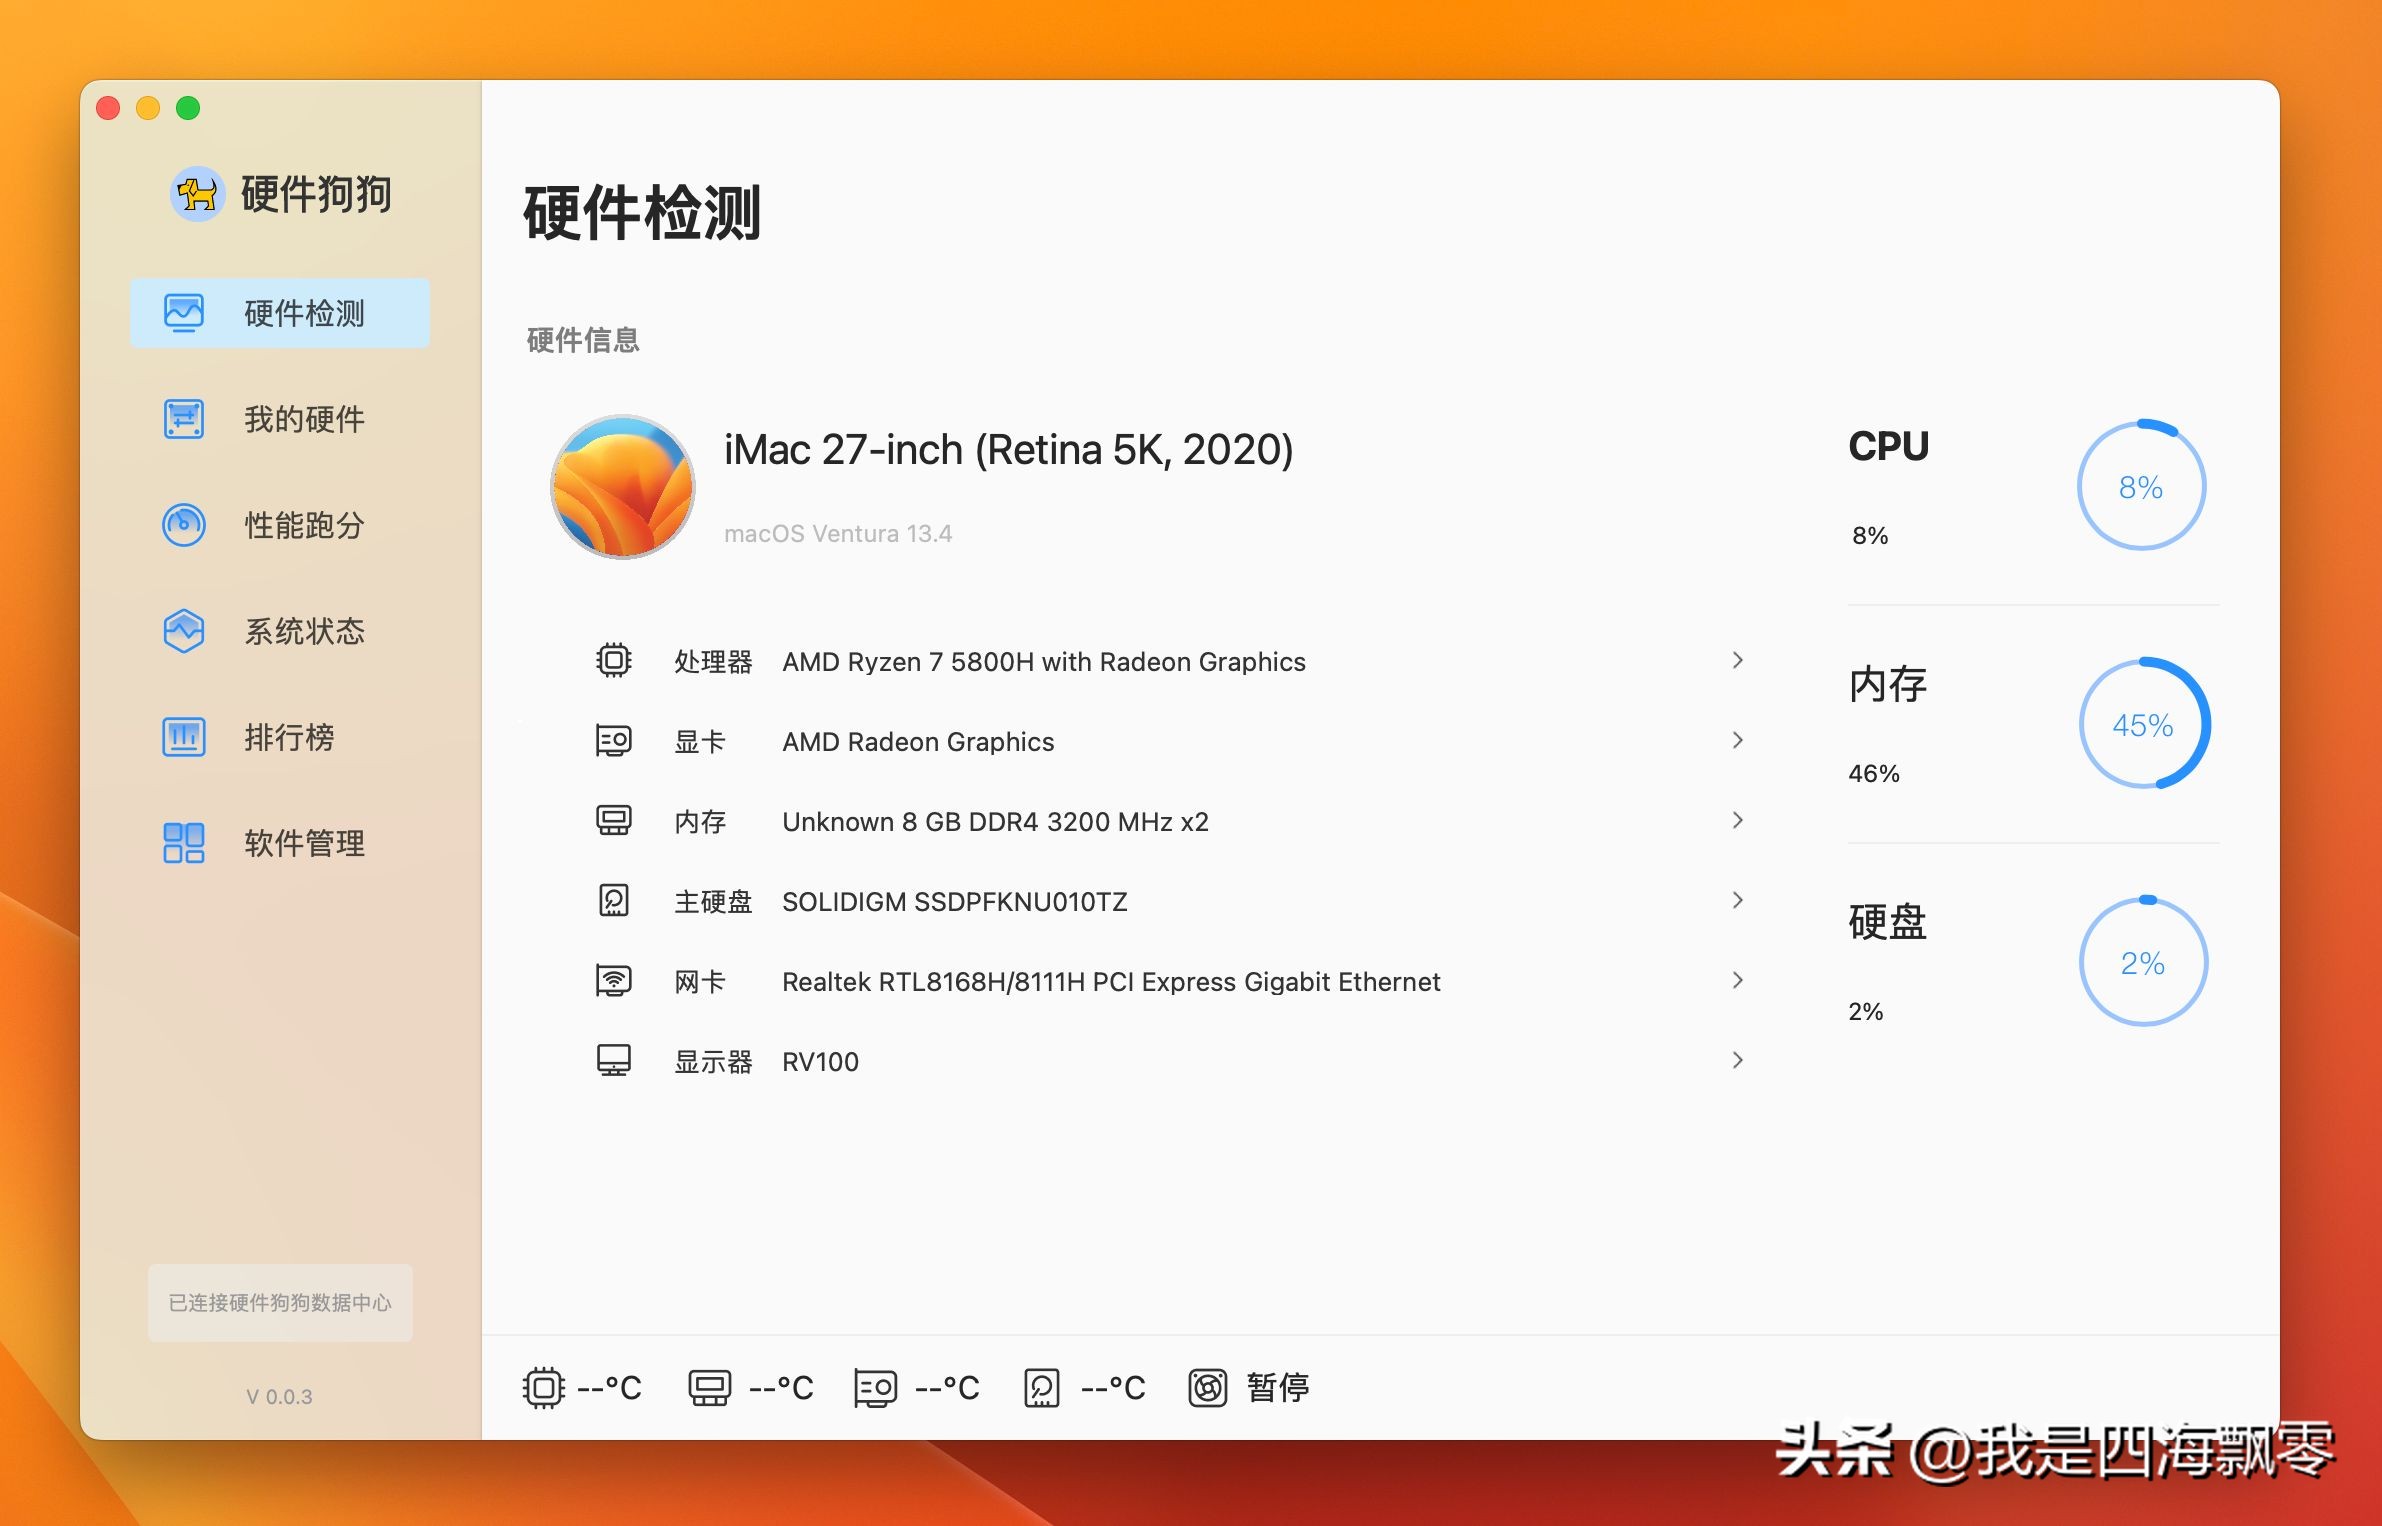Image resolution: width=2382 pixels, height=1526 pixels.
Task: Click the fan icon beside 暂停
Action: (1207, 1388)
